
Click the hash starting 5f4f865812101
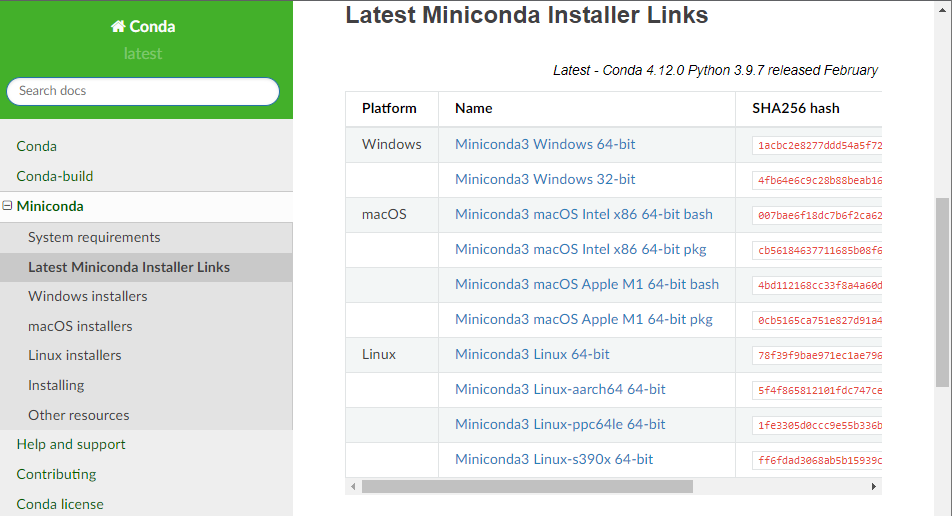(x=818, y=390)
